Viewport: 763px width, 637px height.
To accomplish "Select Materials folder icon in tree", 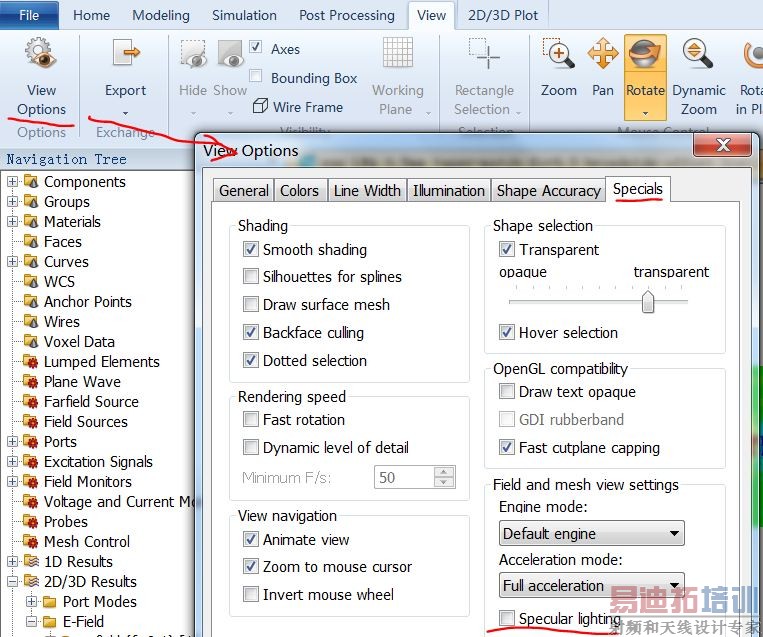I will (x=31, y=221).
